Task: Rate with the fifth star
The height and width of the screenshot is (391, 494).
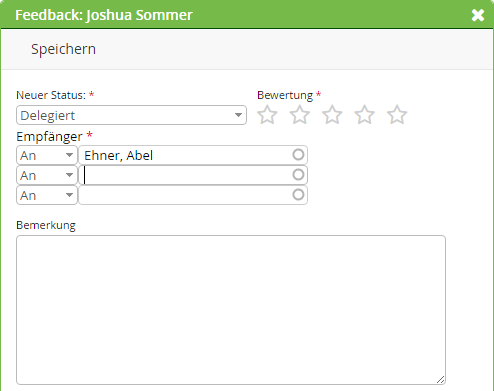Action: coord(397,115)
